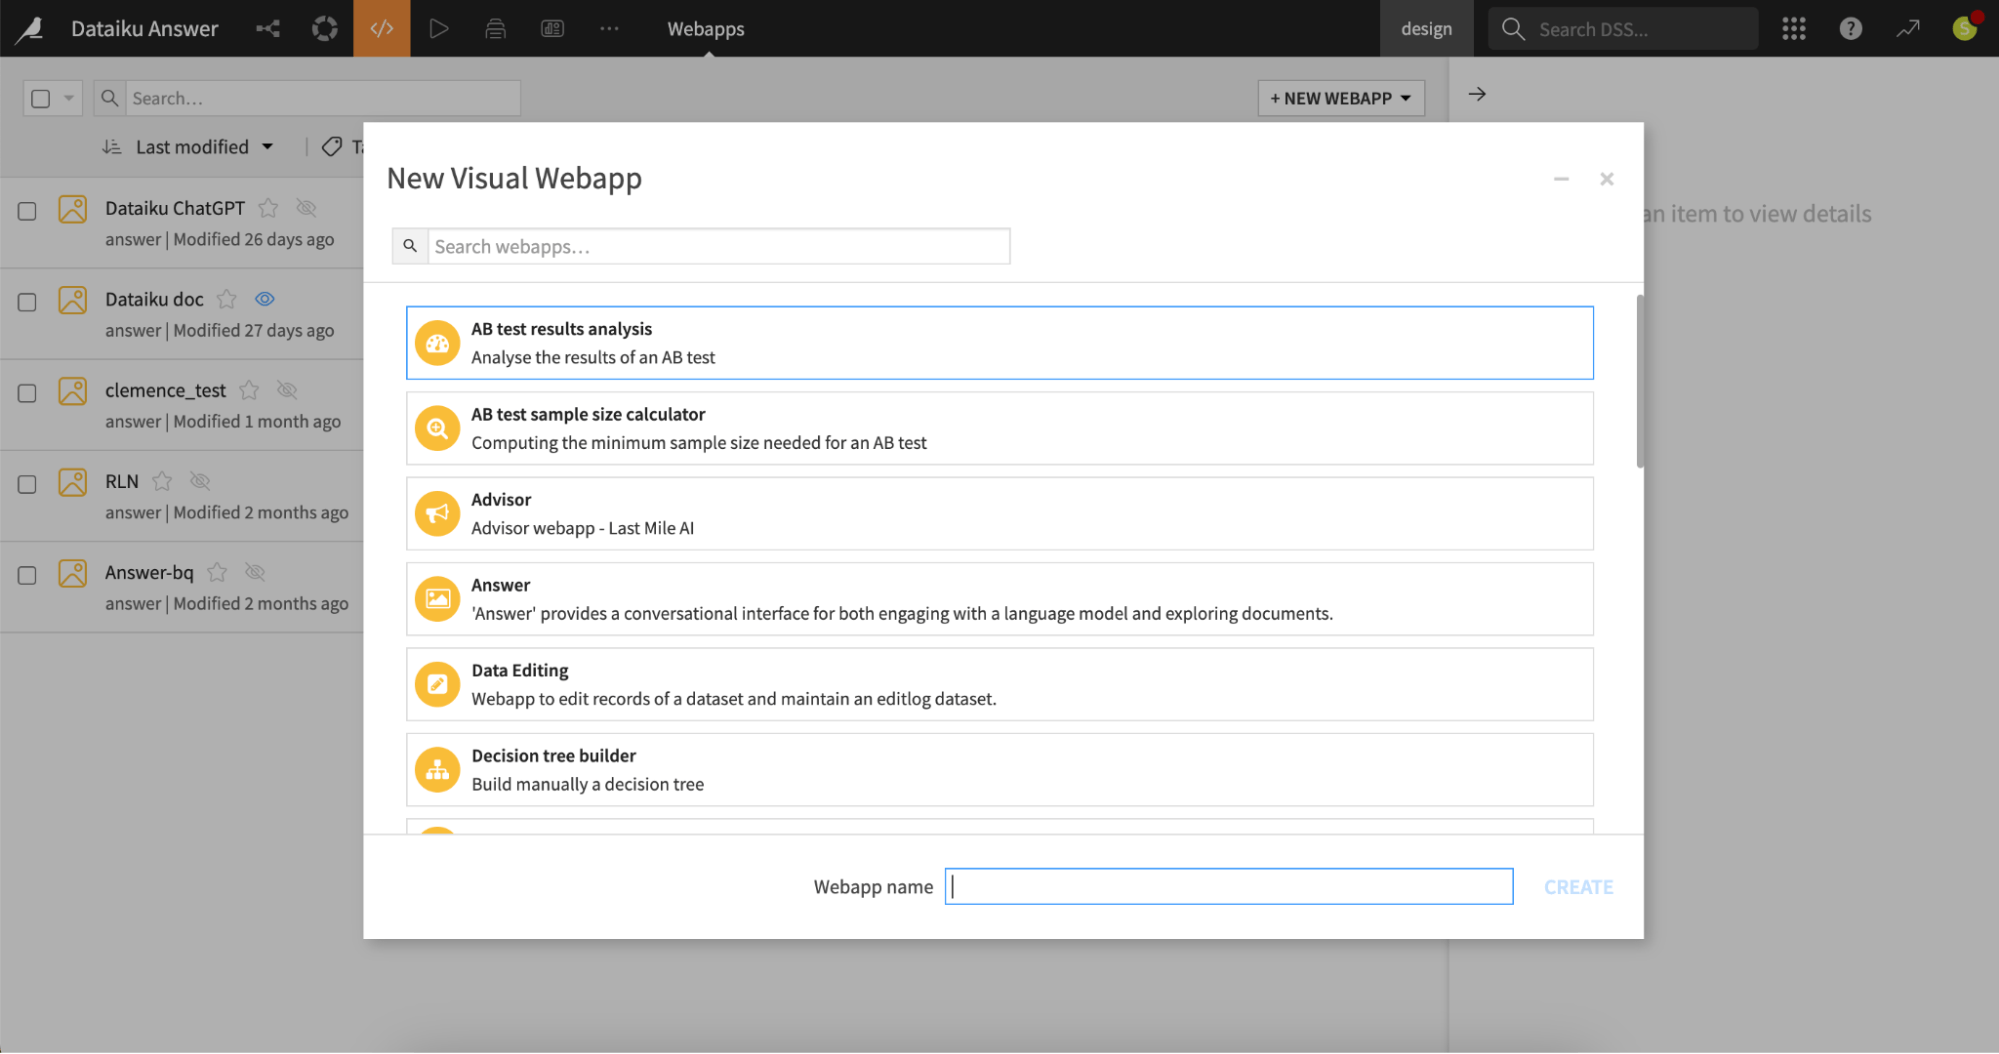Viewport: 1999px width, 1054px height.
Task: Click the Dataiku bird logo
Action: pyautogui.click(x=29, y=29)
